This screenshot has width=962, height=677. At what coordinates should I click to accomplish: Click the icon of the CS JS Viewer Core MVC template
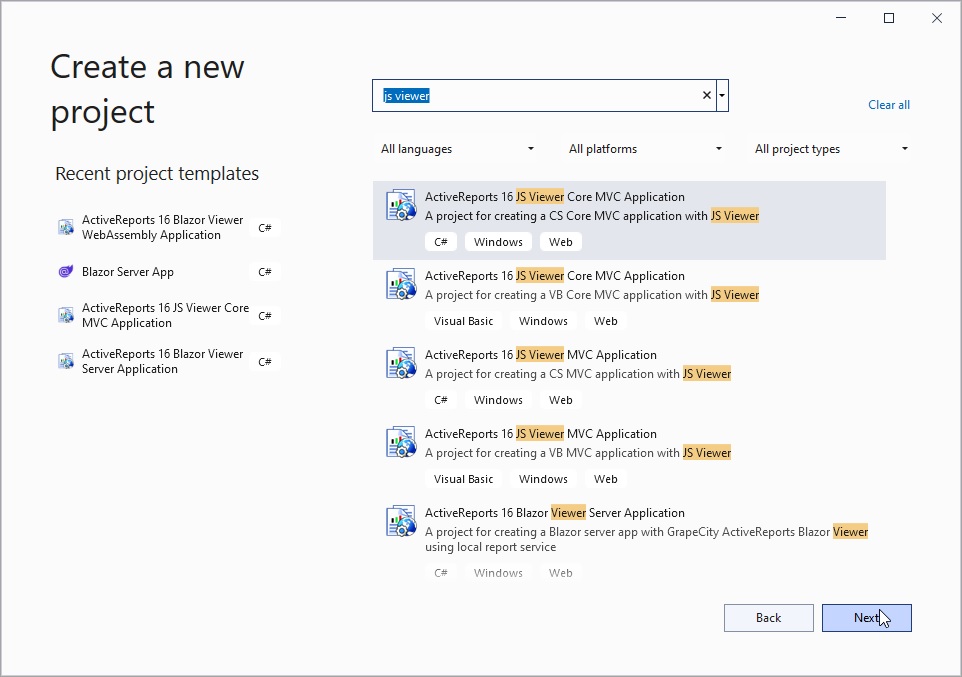pyautogui.click(x=401, y=205)
